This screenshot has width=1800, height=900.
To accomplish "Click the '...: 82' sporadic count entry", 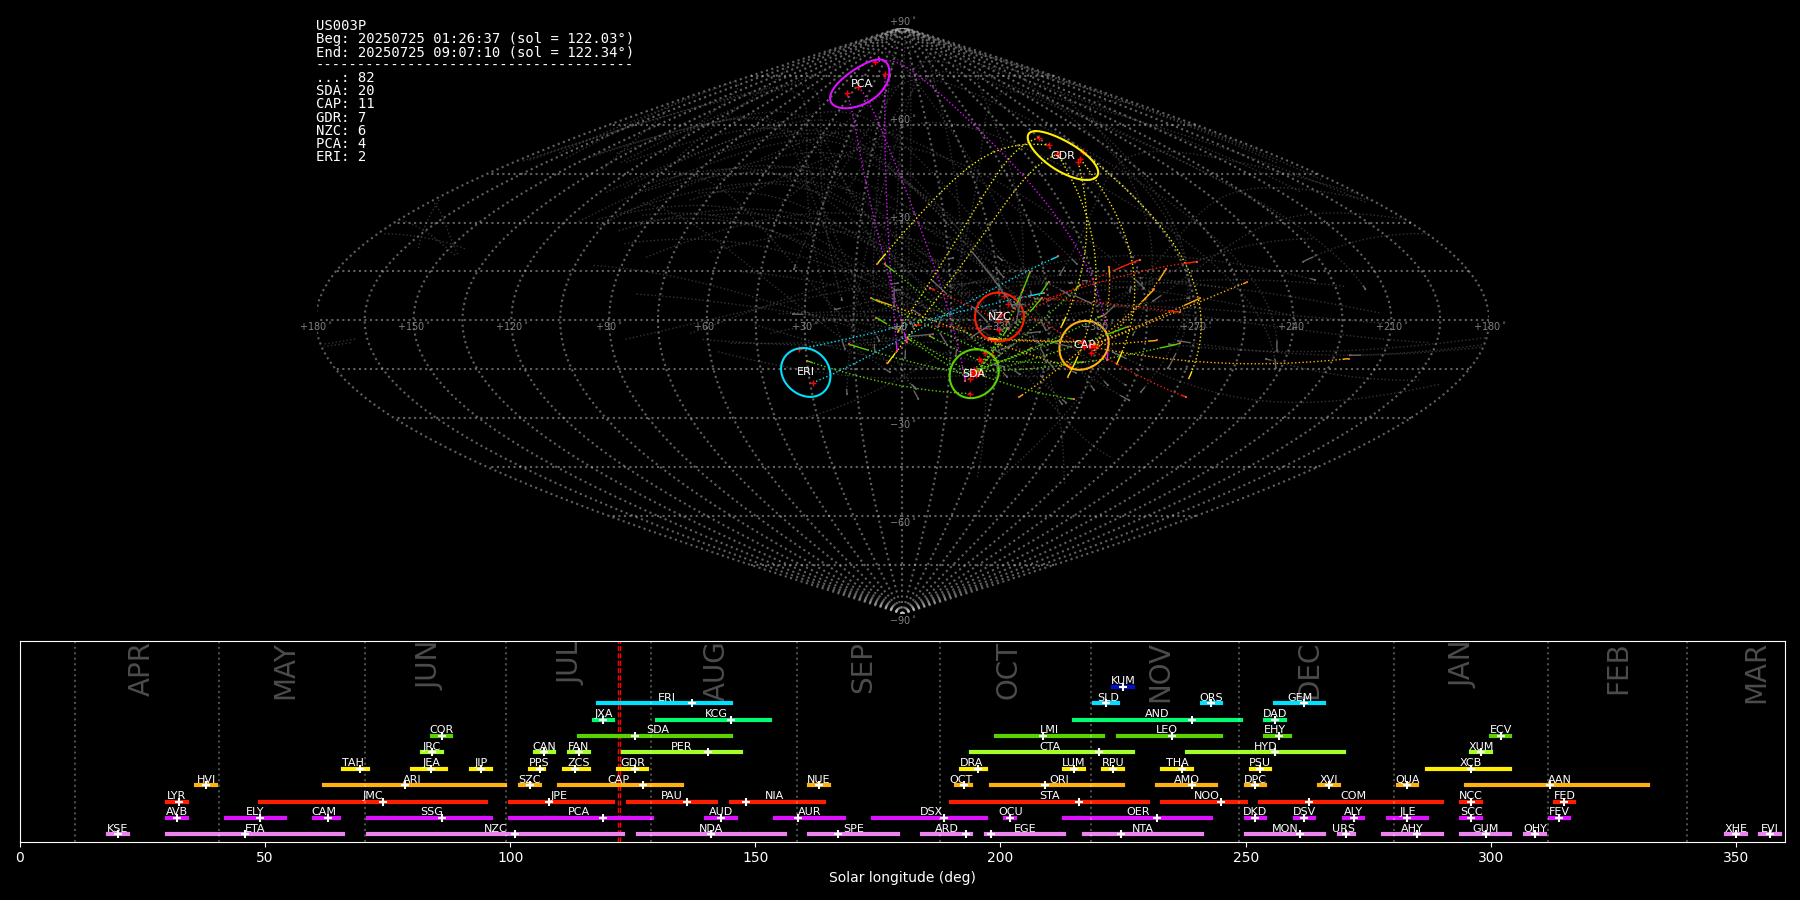I will pos(345,78).
